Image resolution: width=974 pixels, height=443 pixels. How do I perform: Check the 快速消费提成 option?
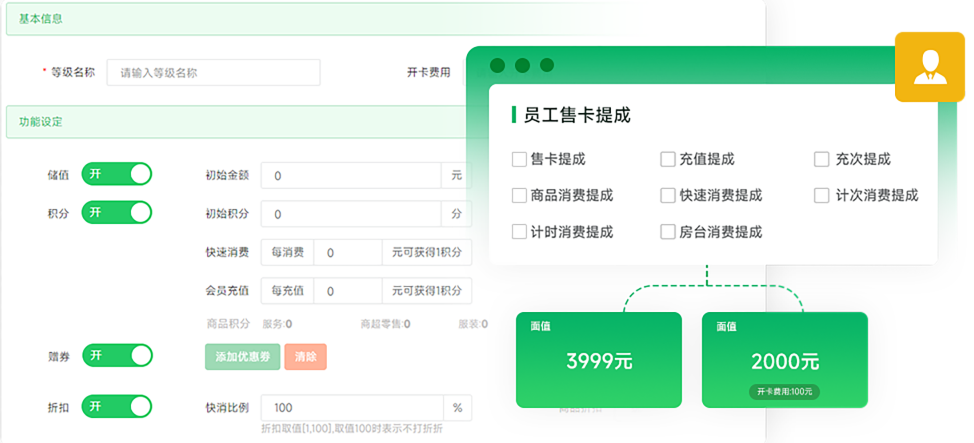click(x=668, y=195)
